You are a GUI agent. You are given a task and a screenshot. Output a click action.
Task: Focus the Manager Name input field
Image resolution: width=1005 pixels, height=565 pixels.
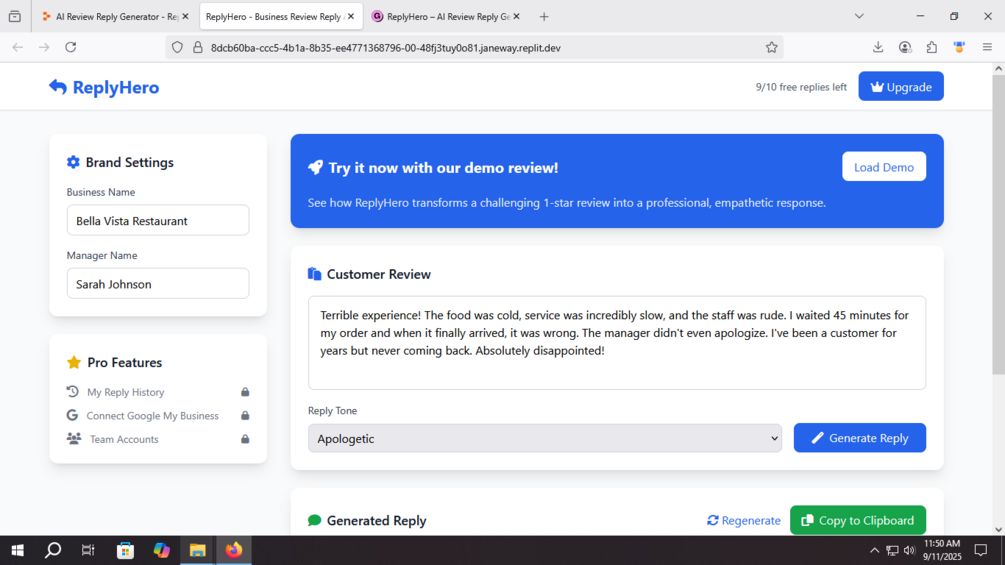(158, 284)
